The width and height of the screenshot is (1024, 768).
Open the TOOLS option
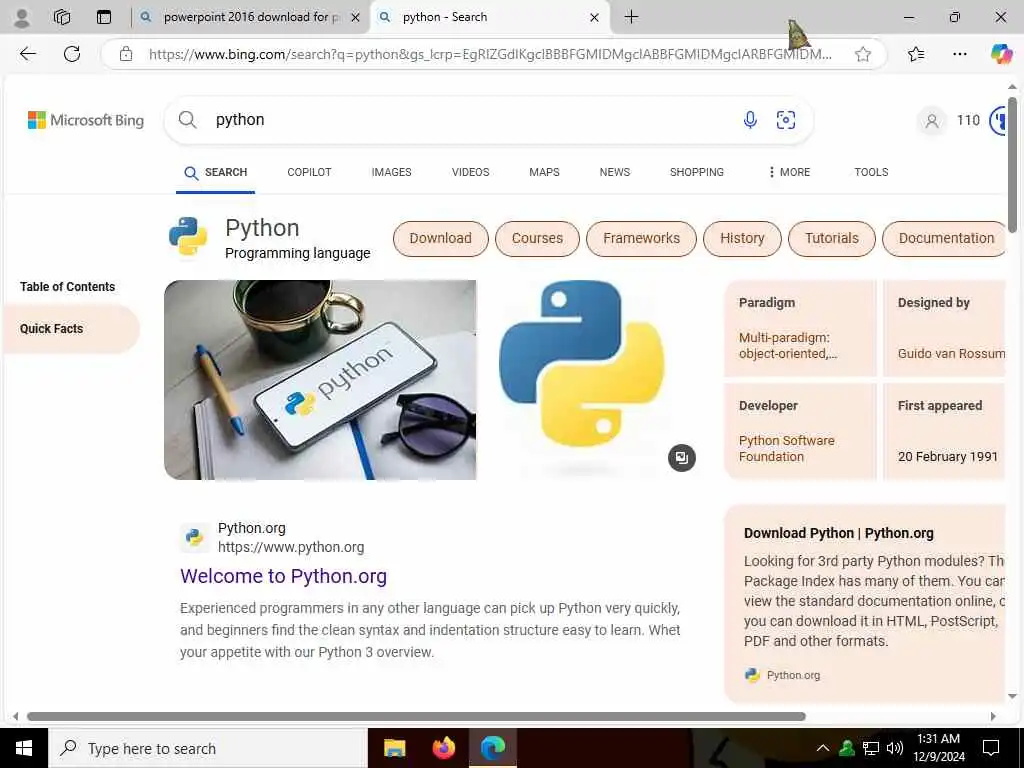[871, 172]
